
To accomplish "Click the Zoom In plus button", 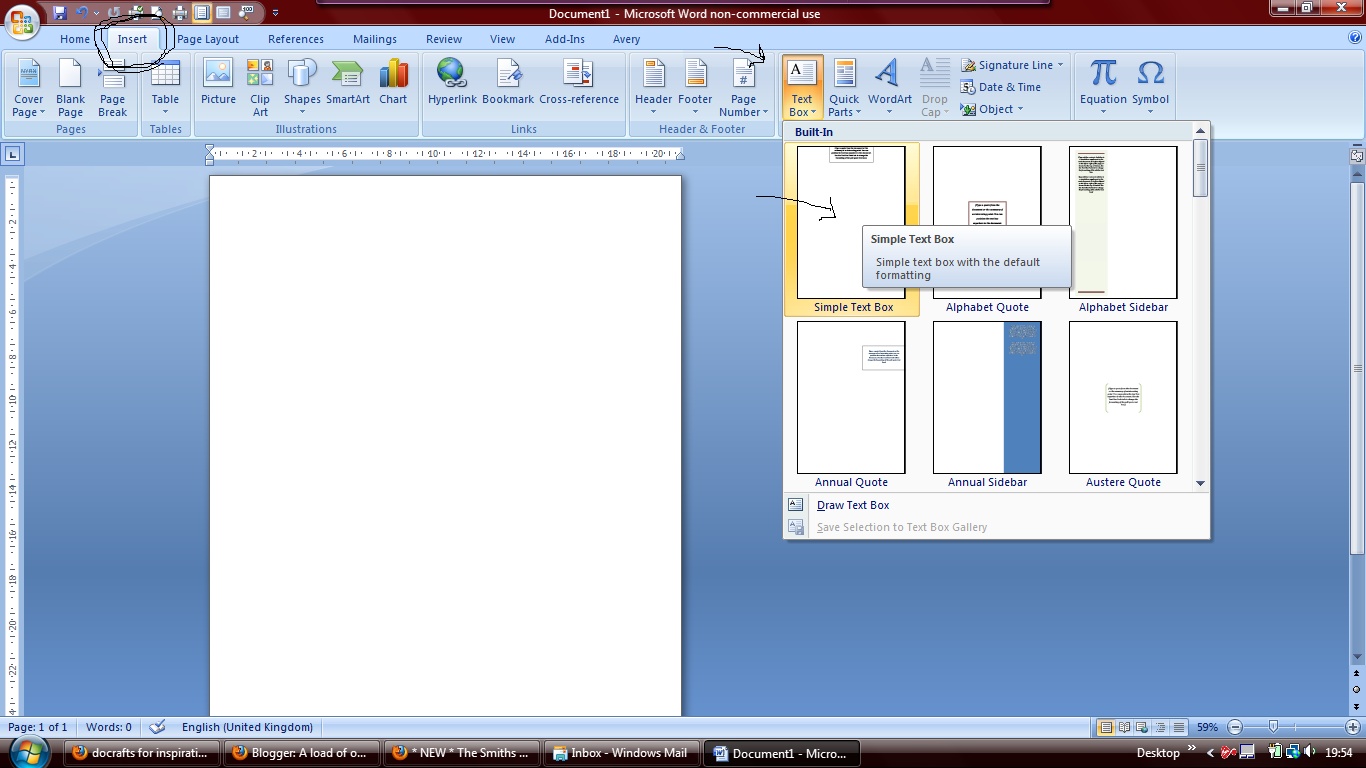I will tap(1353, 727).
